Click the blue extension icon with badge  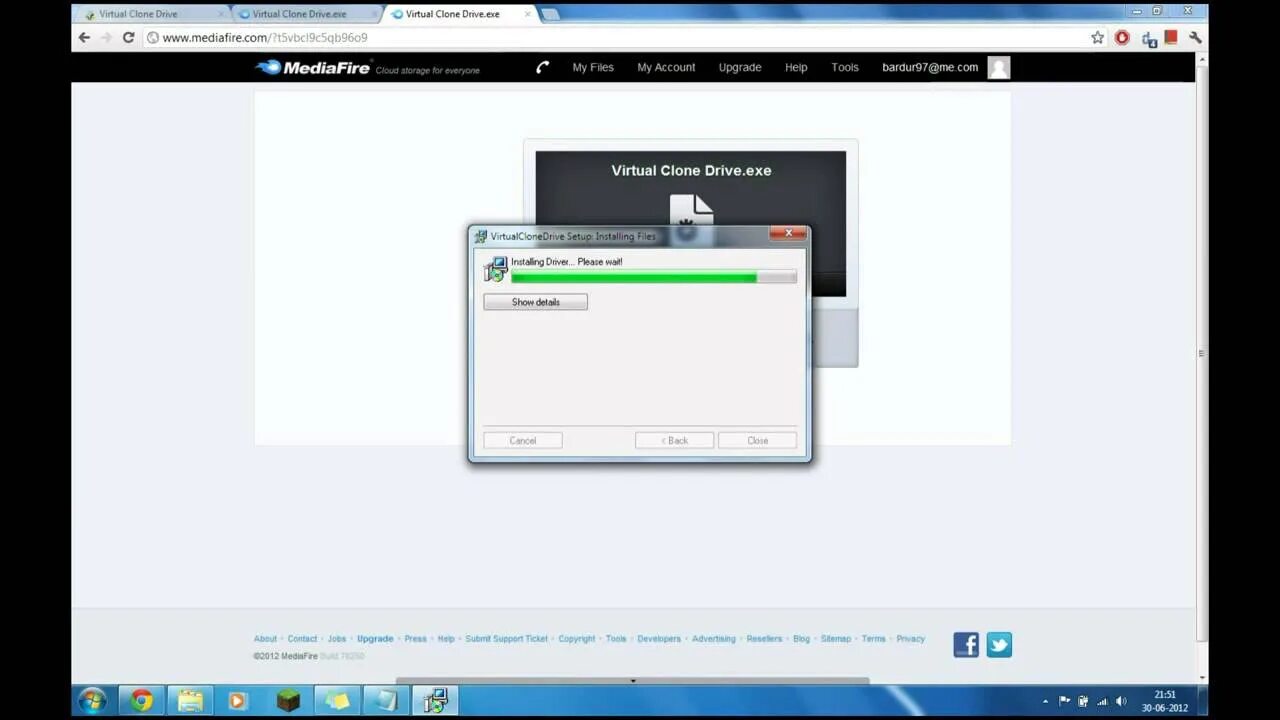1149,38
